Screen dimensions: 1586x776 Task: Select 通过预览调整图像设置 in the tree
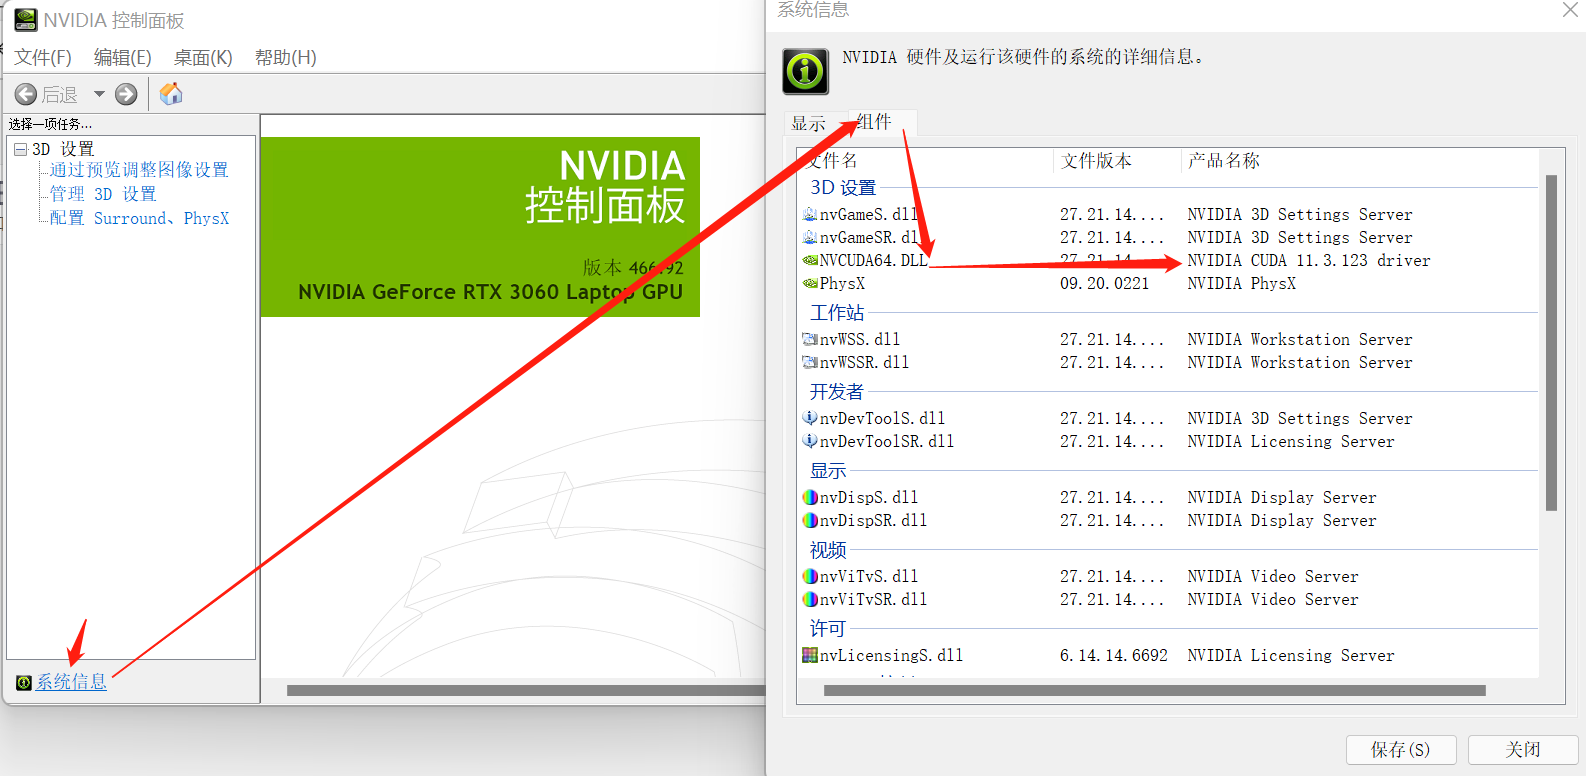coord(139,170)
